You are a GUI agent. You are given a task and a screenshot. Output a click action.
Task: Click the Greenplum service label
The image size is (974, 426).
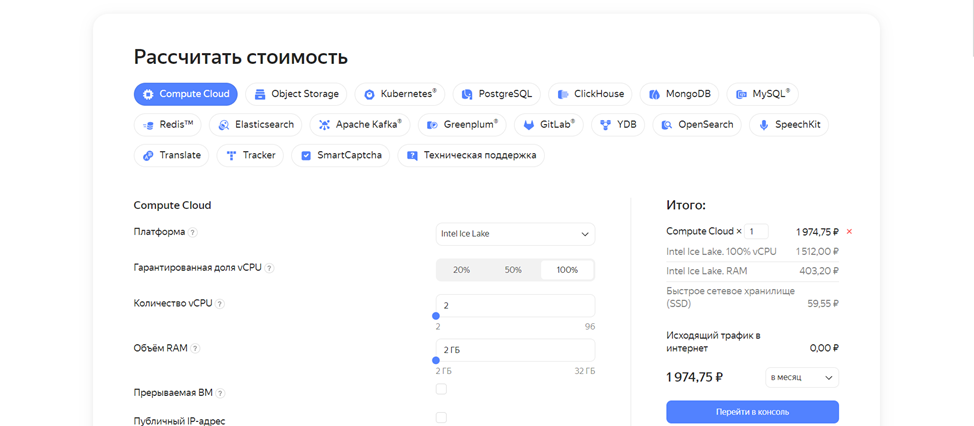tap(471, 124)
